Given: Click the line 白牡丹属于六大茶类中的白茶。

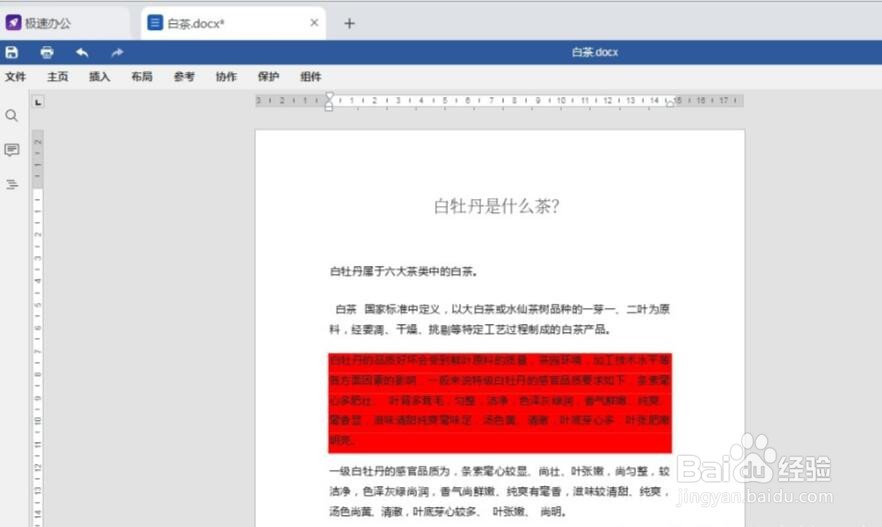Looking at the screenshot, I should pyautogui.click(x=404, y=272).
